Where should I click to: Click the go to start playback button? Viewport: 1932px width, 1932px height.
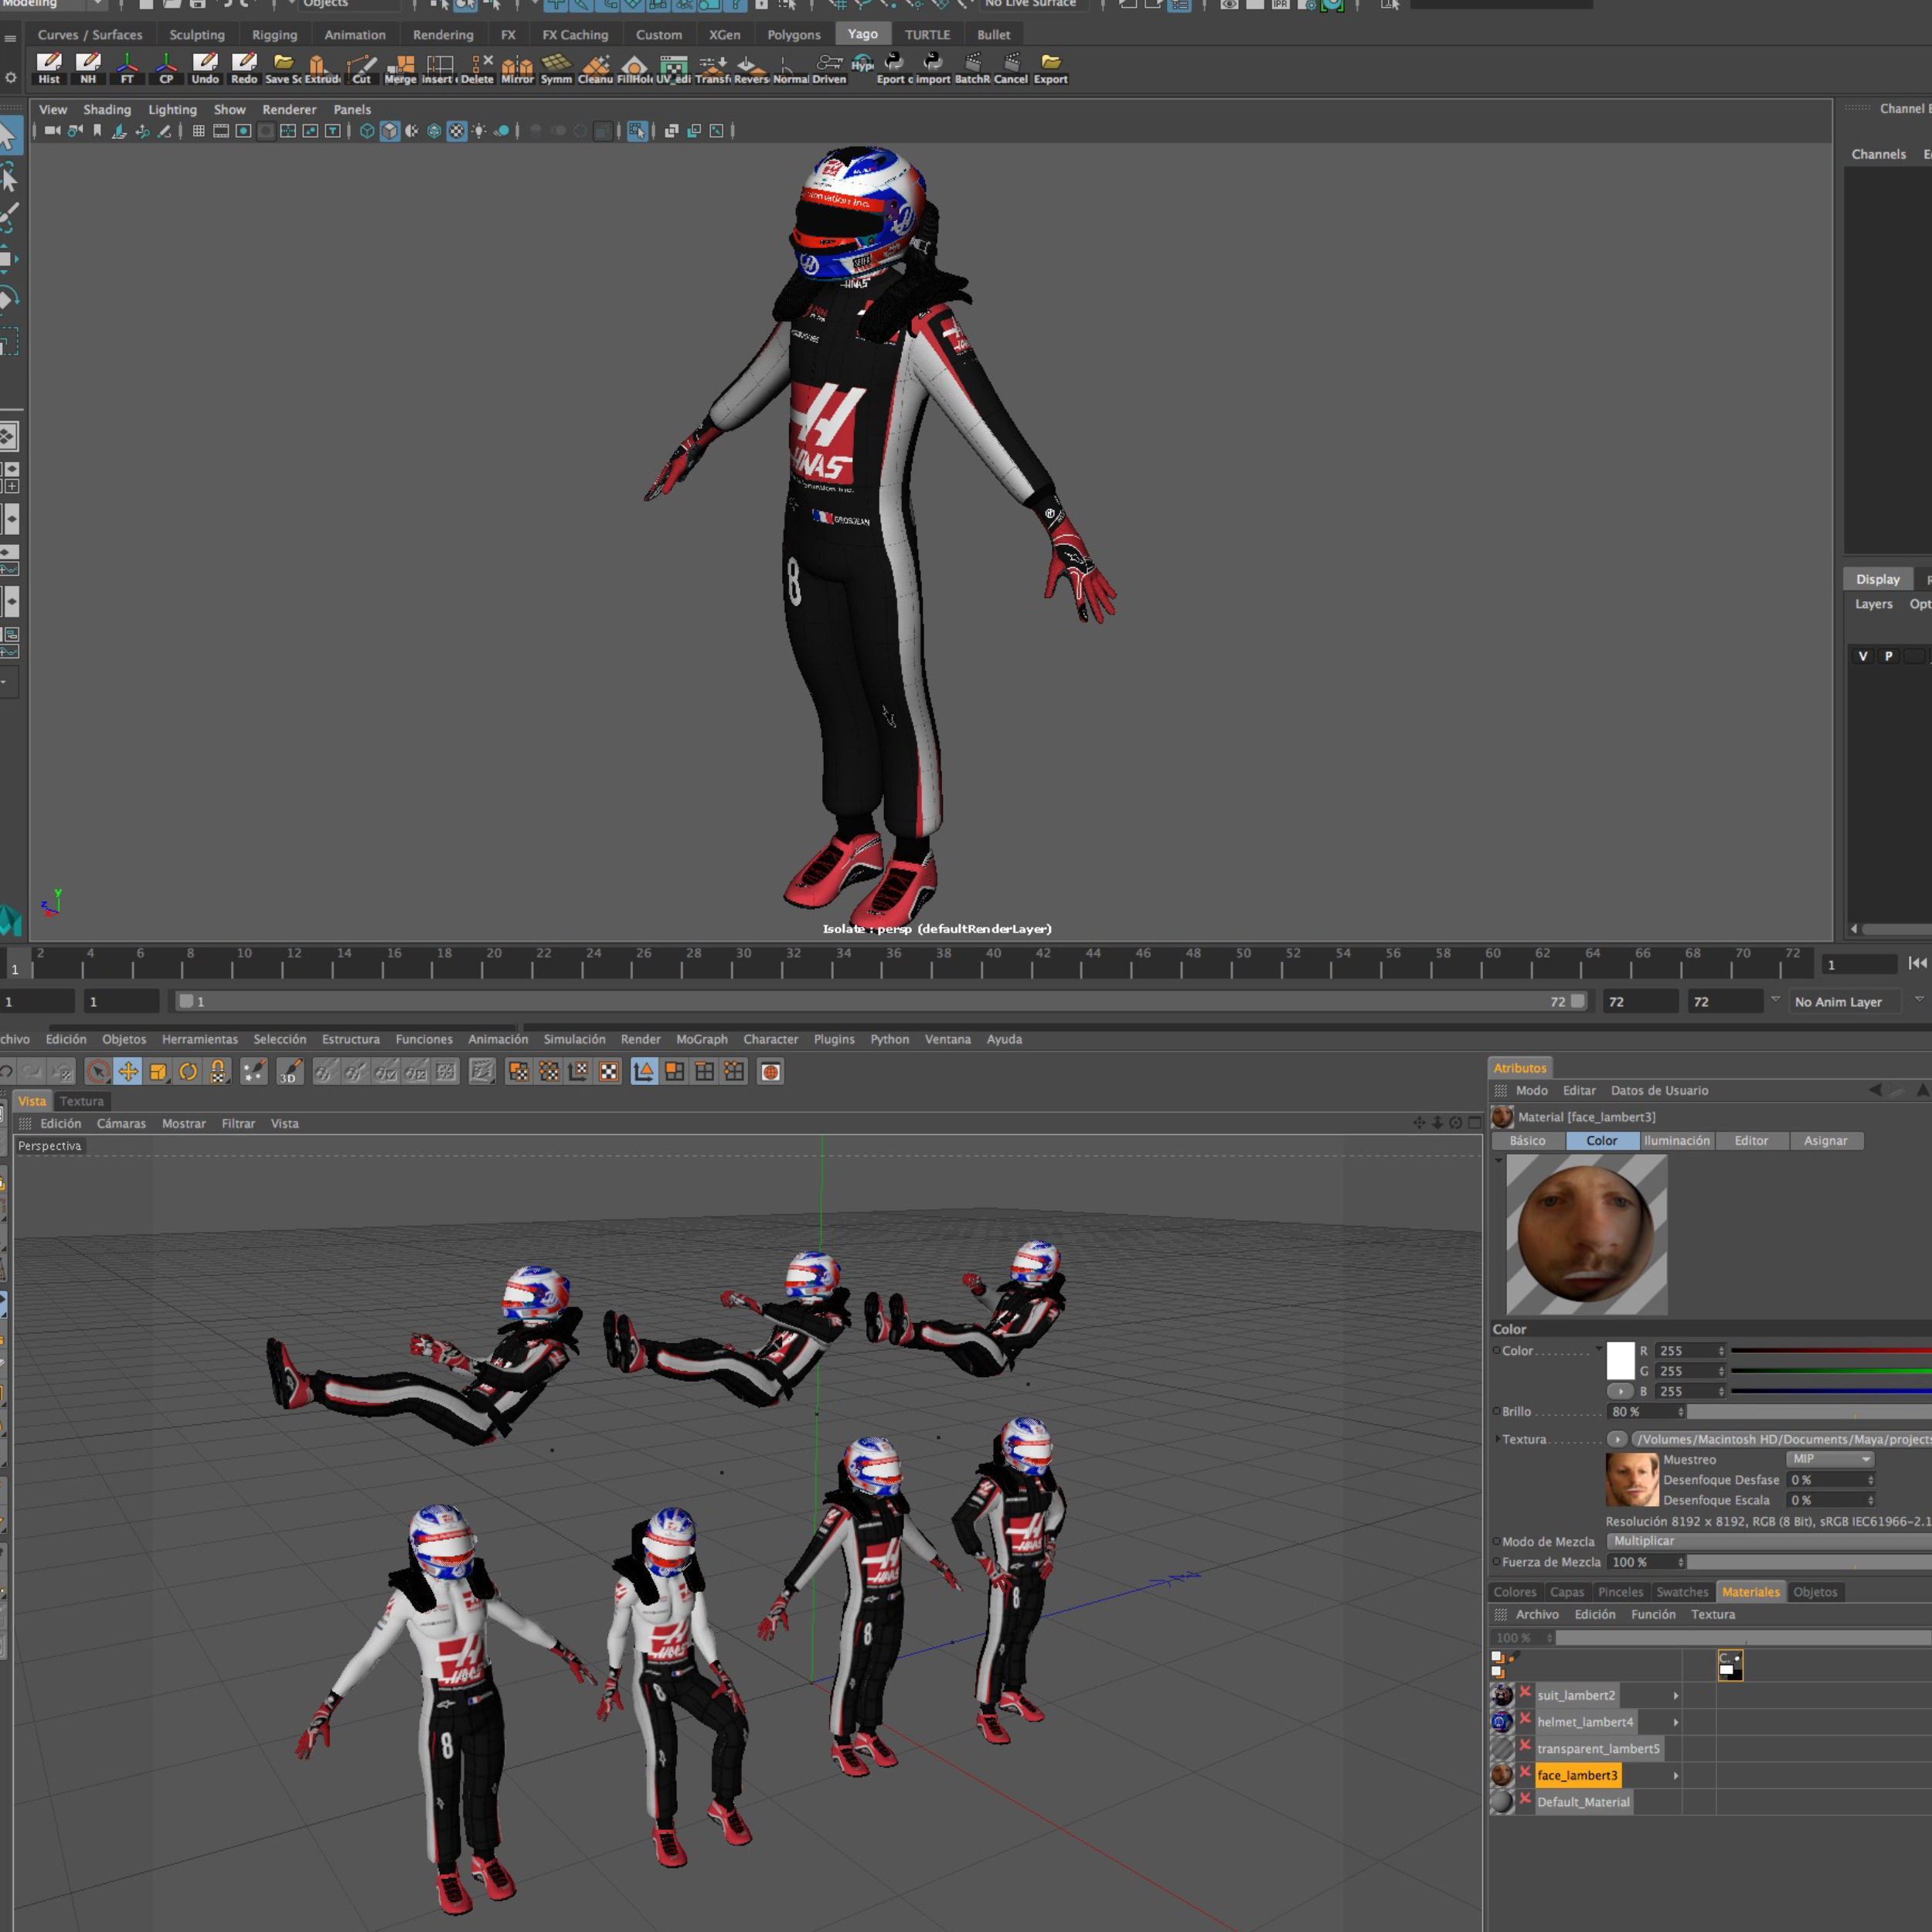1917,963
